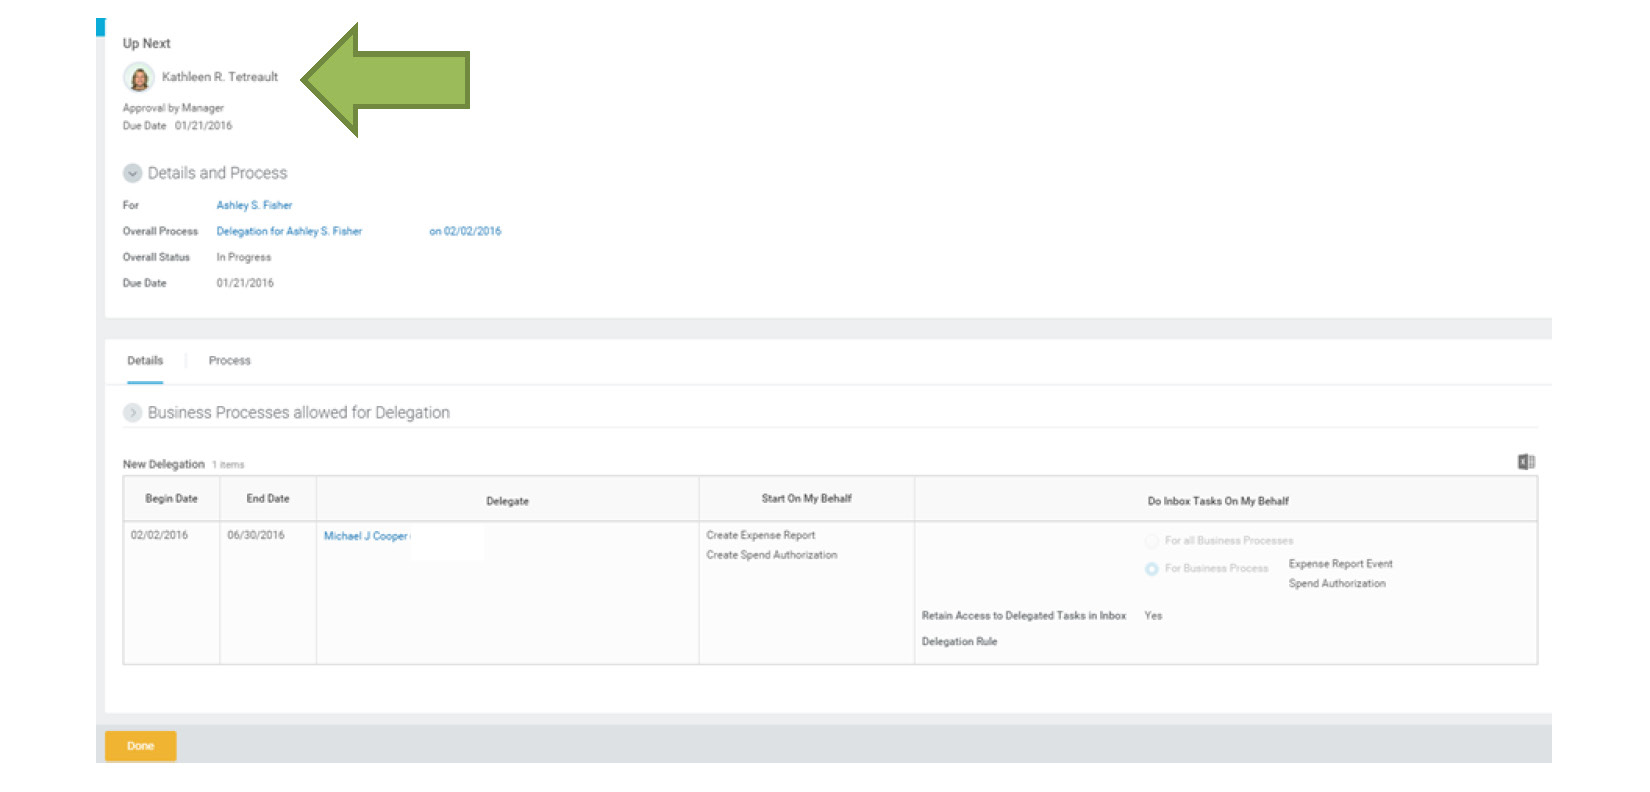The height and width of the screenshot is (792, 1650).
Task: Expand Business Processes allowed for Delegation
Action: (132, 412)
